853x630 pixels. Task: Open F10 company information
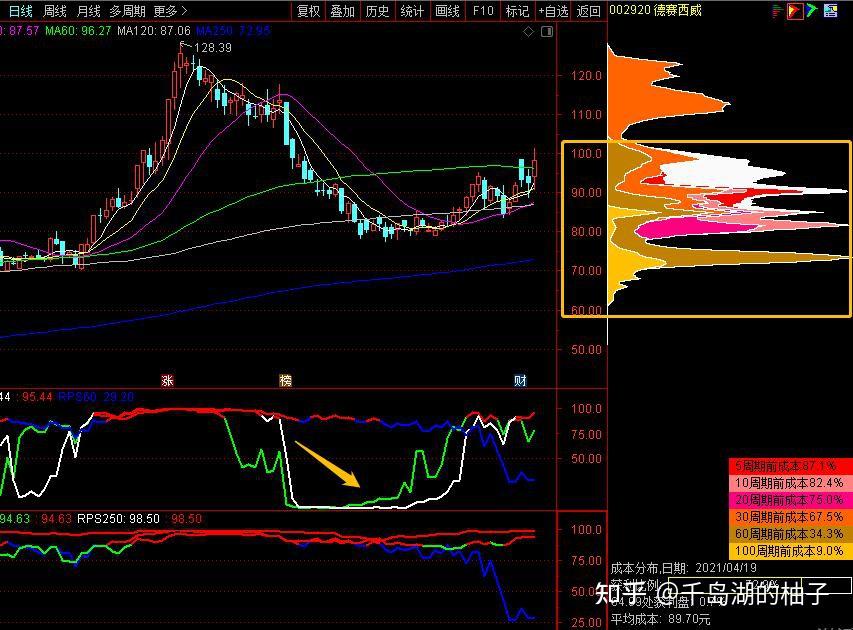(x=483, y=11)
